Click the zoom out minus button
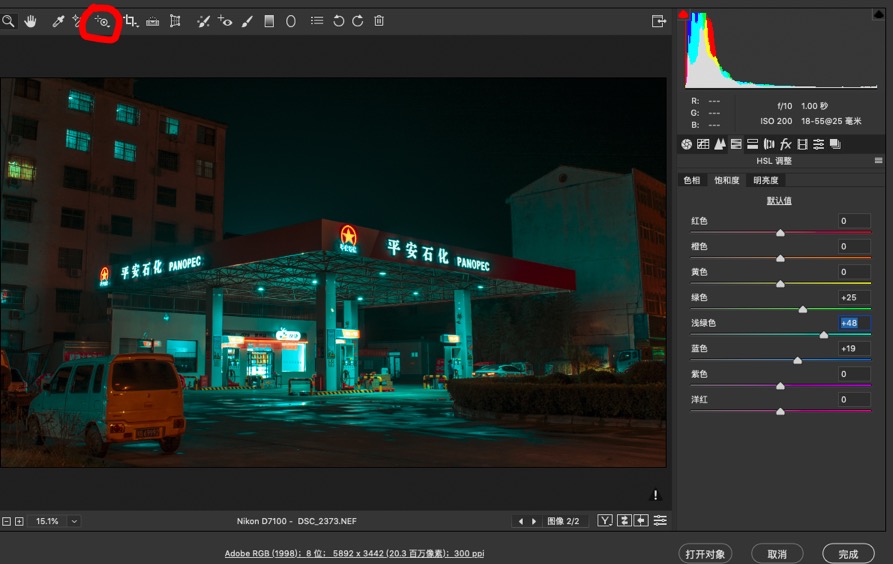The image size is (893, 564). tap(6, 521)
